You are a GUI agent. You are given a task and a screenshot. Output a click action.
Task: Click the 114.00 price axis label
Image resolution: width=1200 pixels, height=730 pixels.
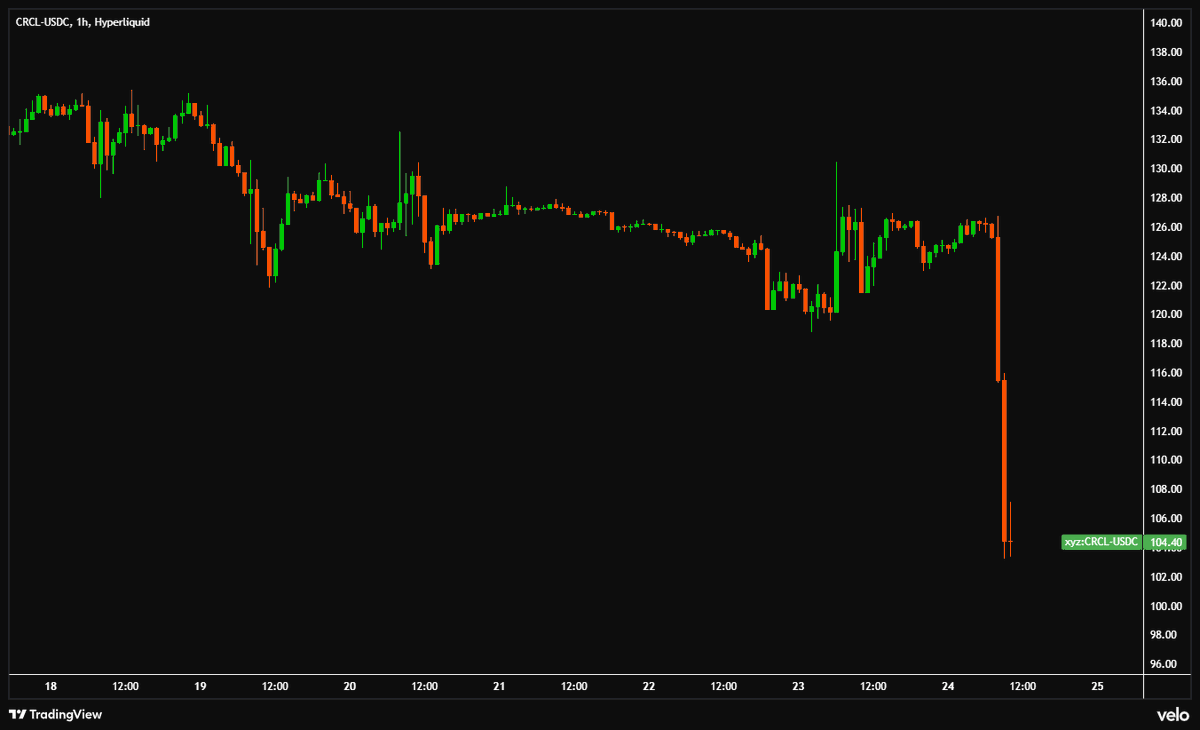pos(1167,402)
